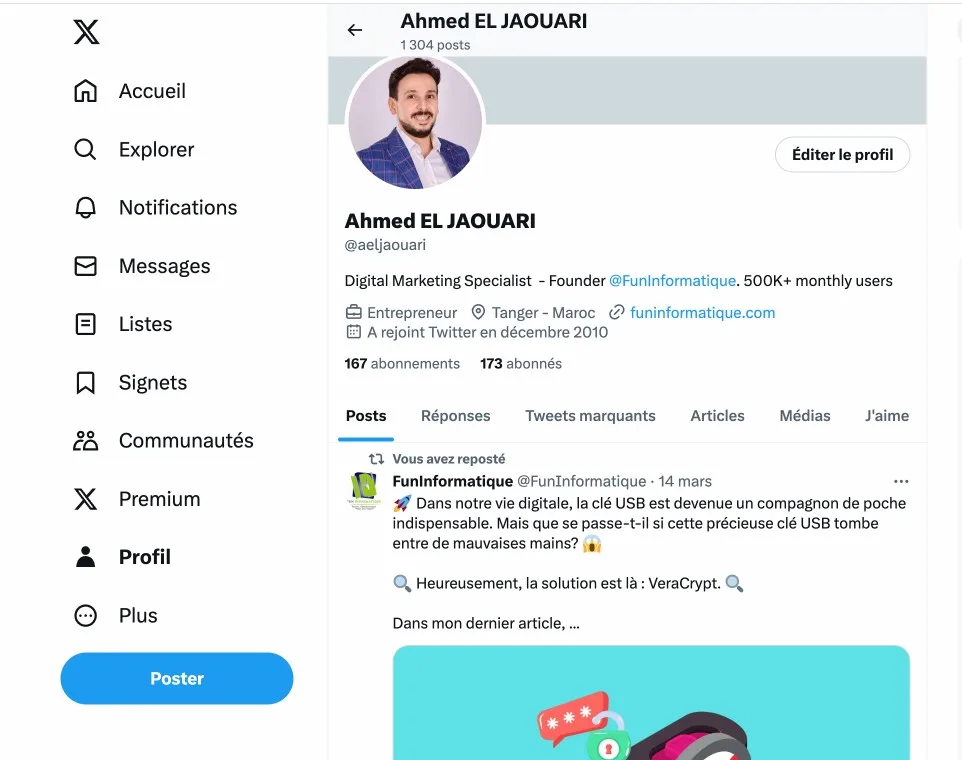Click the Éditer le profil button

pos(842,155)
